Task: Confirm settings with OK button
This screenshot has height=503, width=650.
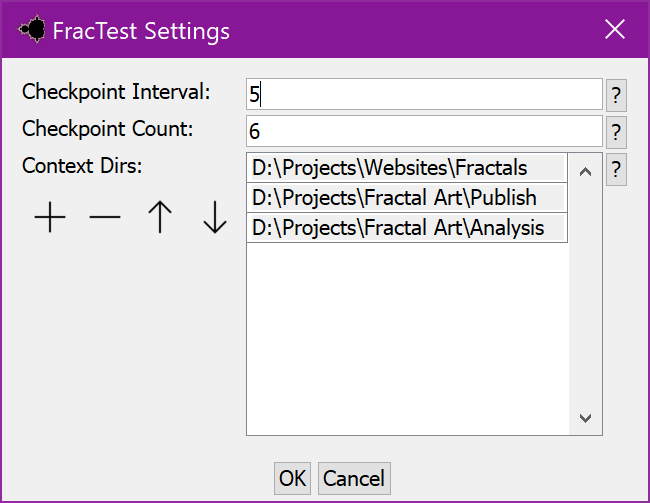Action: coord(292,479)
